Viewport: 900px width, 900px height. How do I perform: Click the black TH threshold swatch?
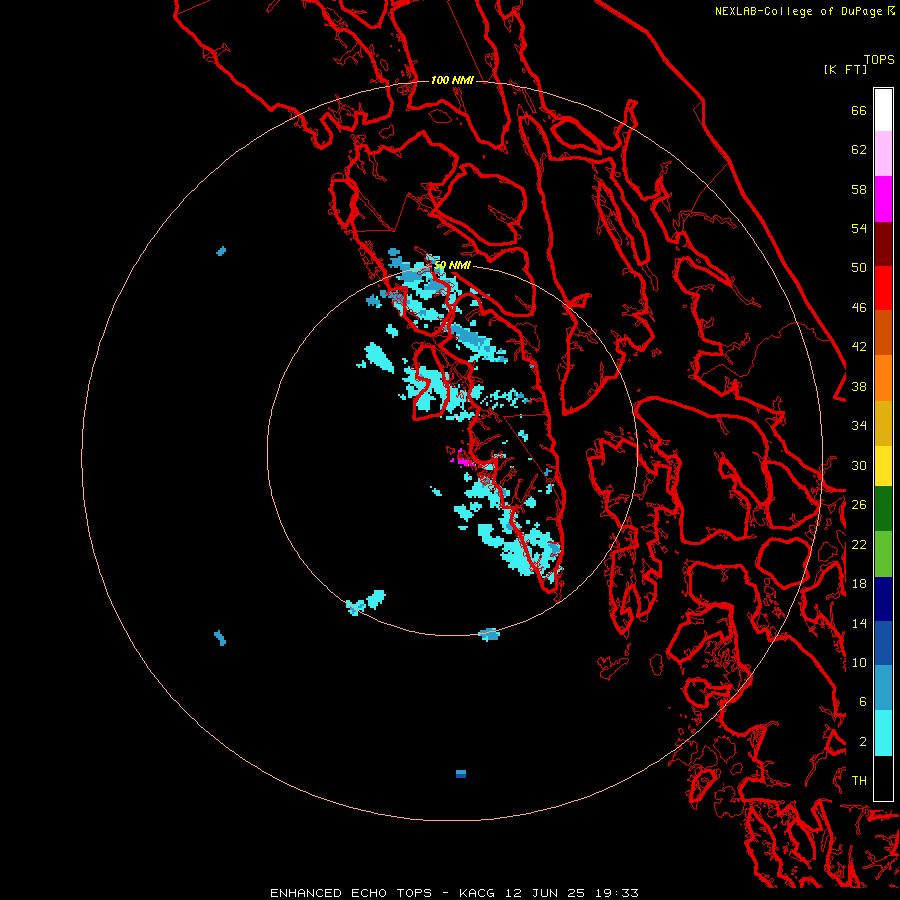tap(883, 778)
